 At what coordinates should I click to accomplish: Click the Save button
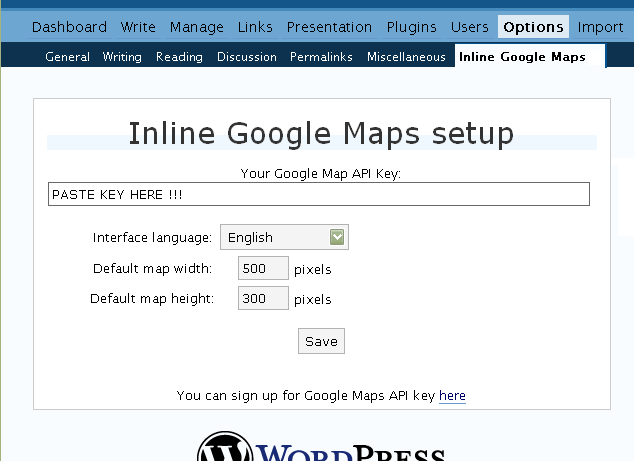[x=321, y=341]
